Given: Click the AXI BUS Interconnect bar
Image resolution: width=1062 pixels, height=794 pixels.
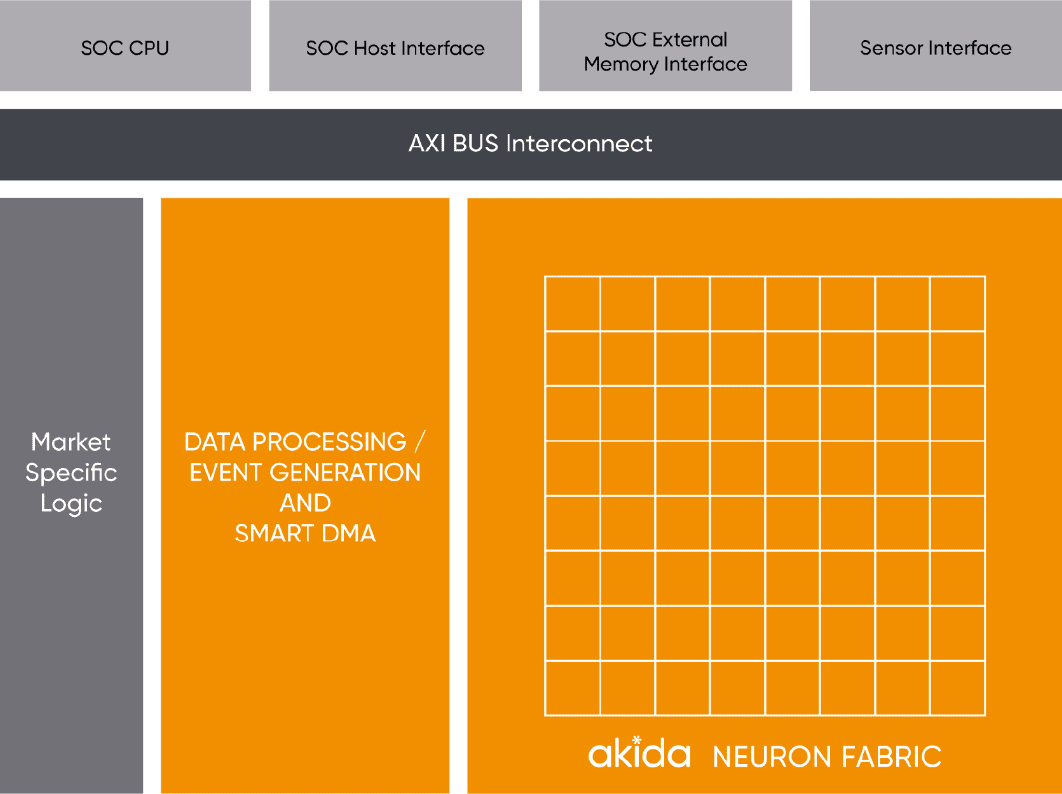Looking at the screenshot, I should (x=531, y=144).
